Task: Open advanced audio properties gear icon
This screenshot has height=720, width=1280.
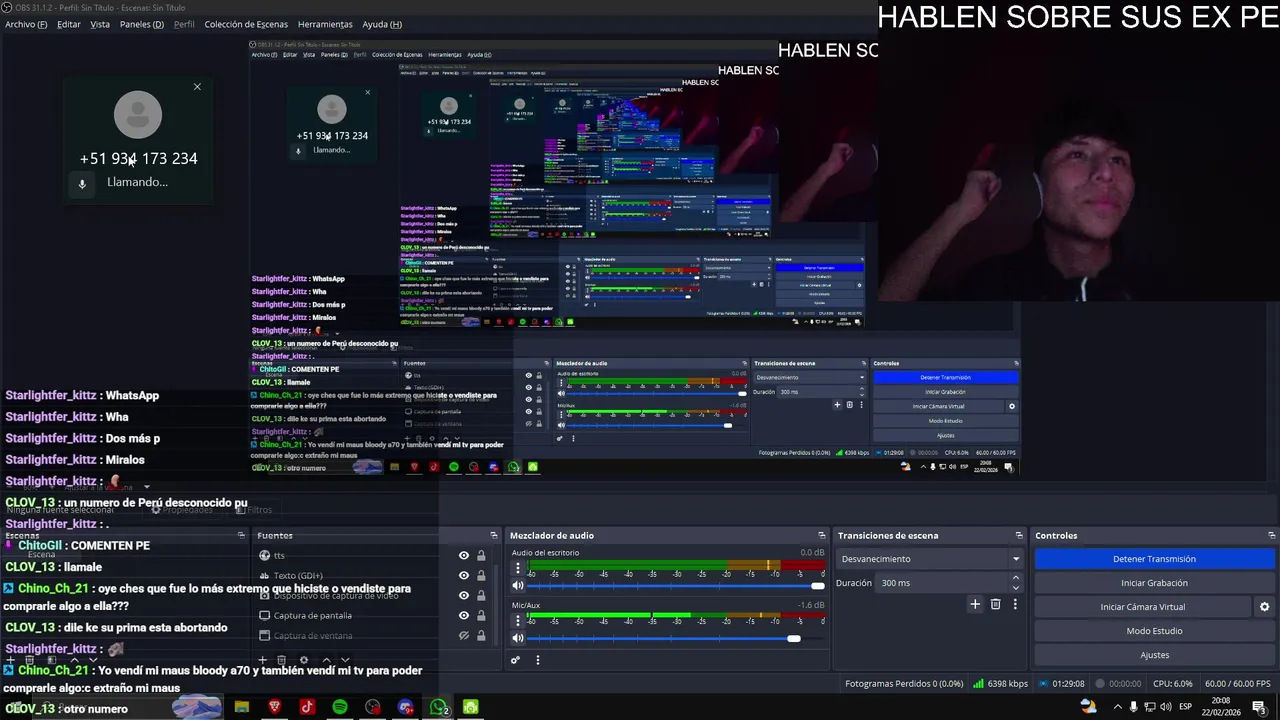Action: (x=516, y=660)
